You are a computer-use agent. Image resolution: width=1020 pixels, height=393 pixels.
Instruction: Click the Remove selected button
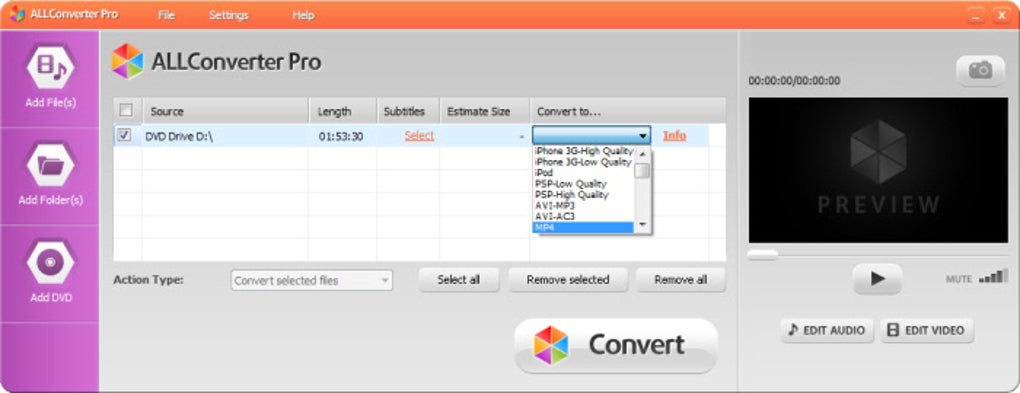pyautogui.click(x=568, y=280)
